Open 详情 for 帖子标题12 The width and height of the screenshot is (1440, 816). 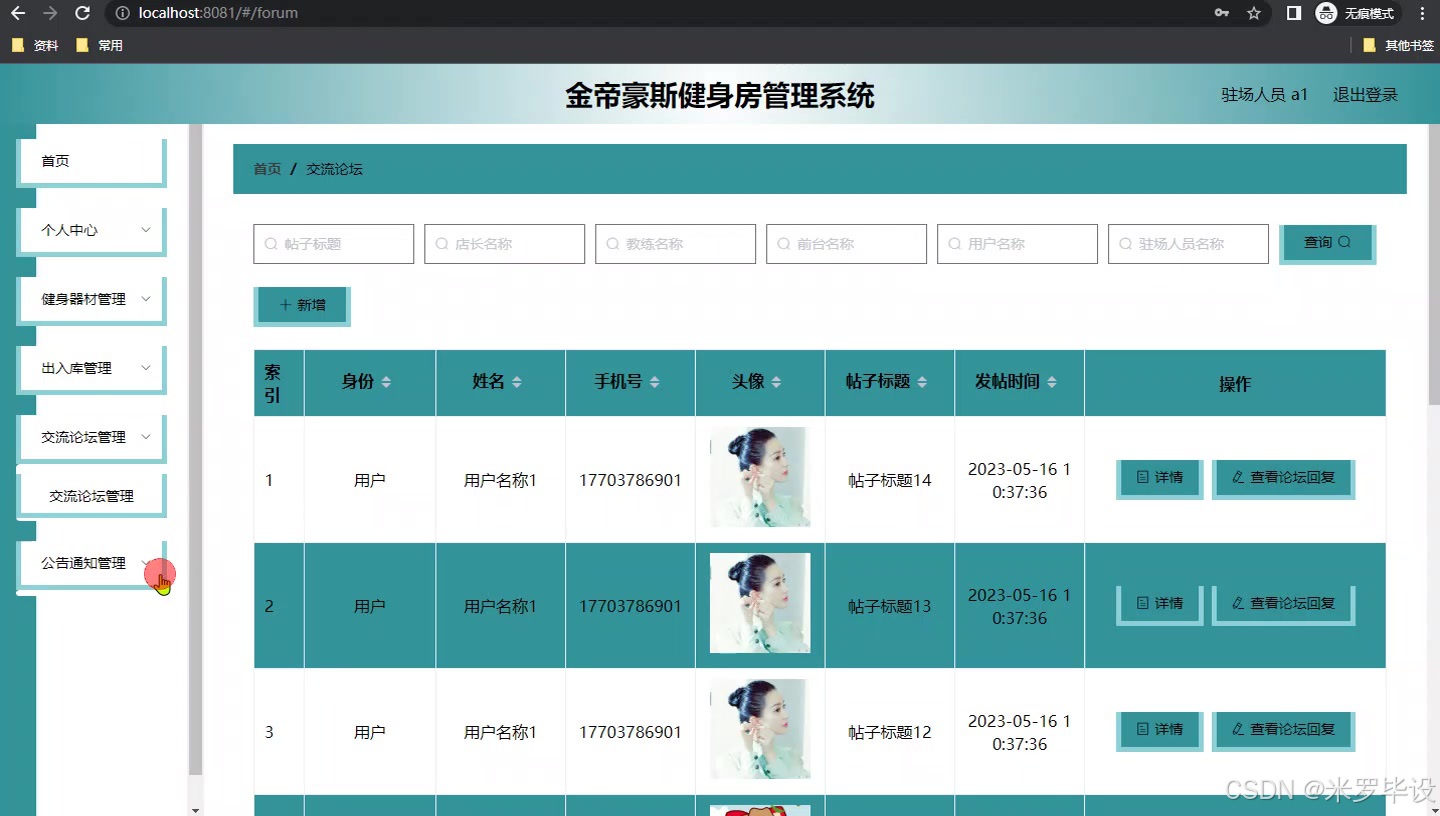[x=1159, y=730]
